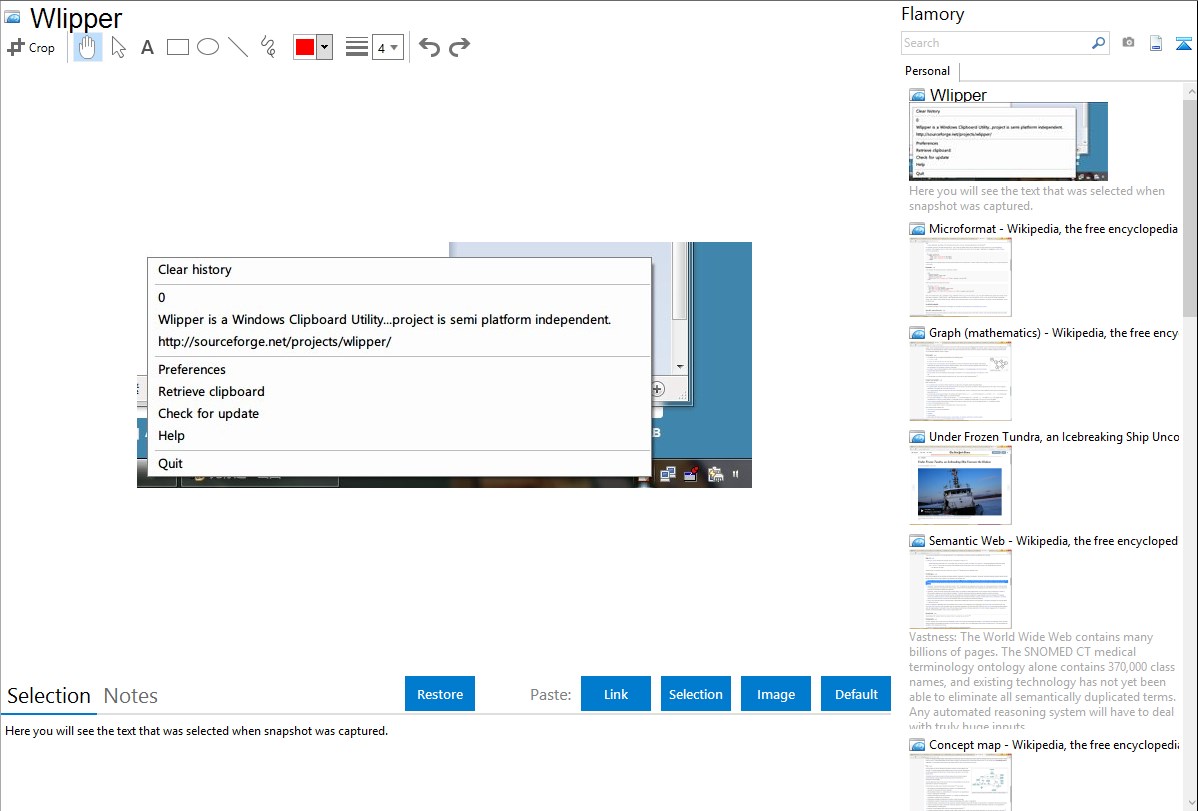Click 'Quit' in the captured snapshot
This screenshot has height=811, width=1198.
(170, 463)
